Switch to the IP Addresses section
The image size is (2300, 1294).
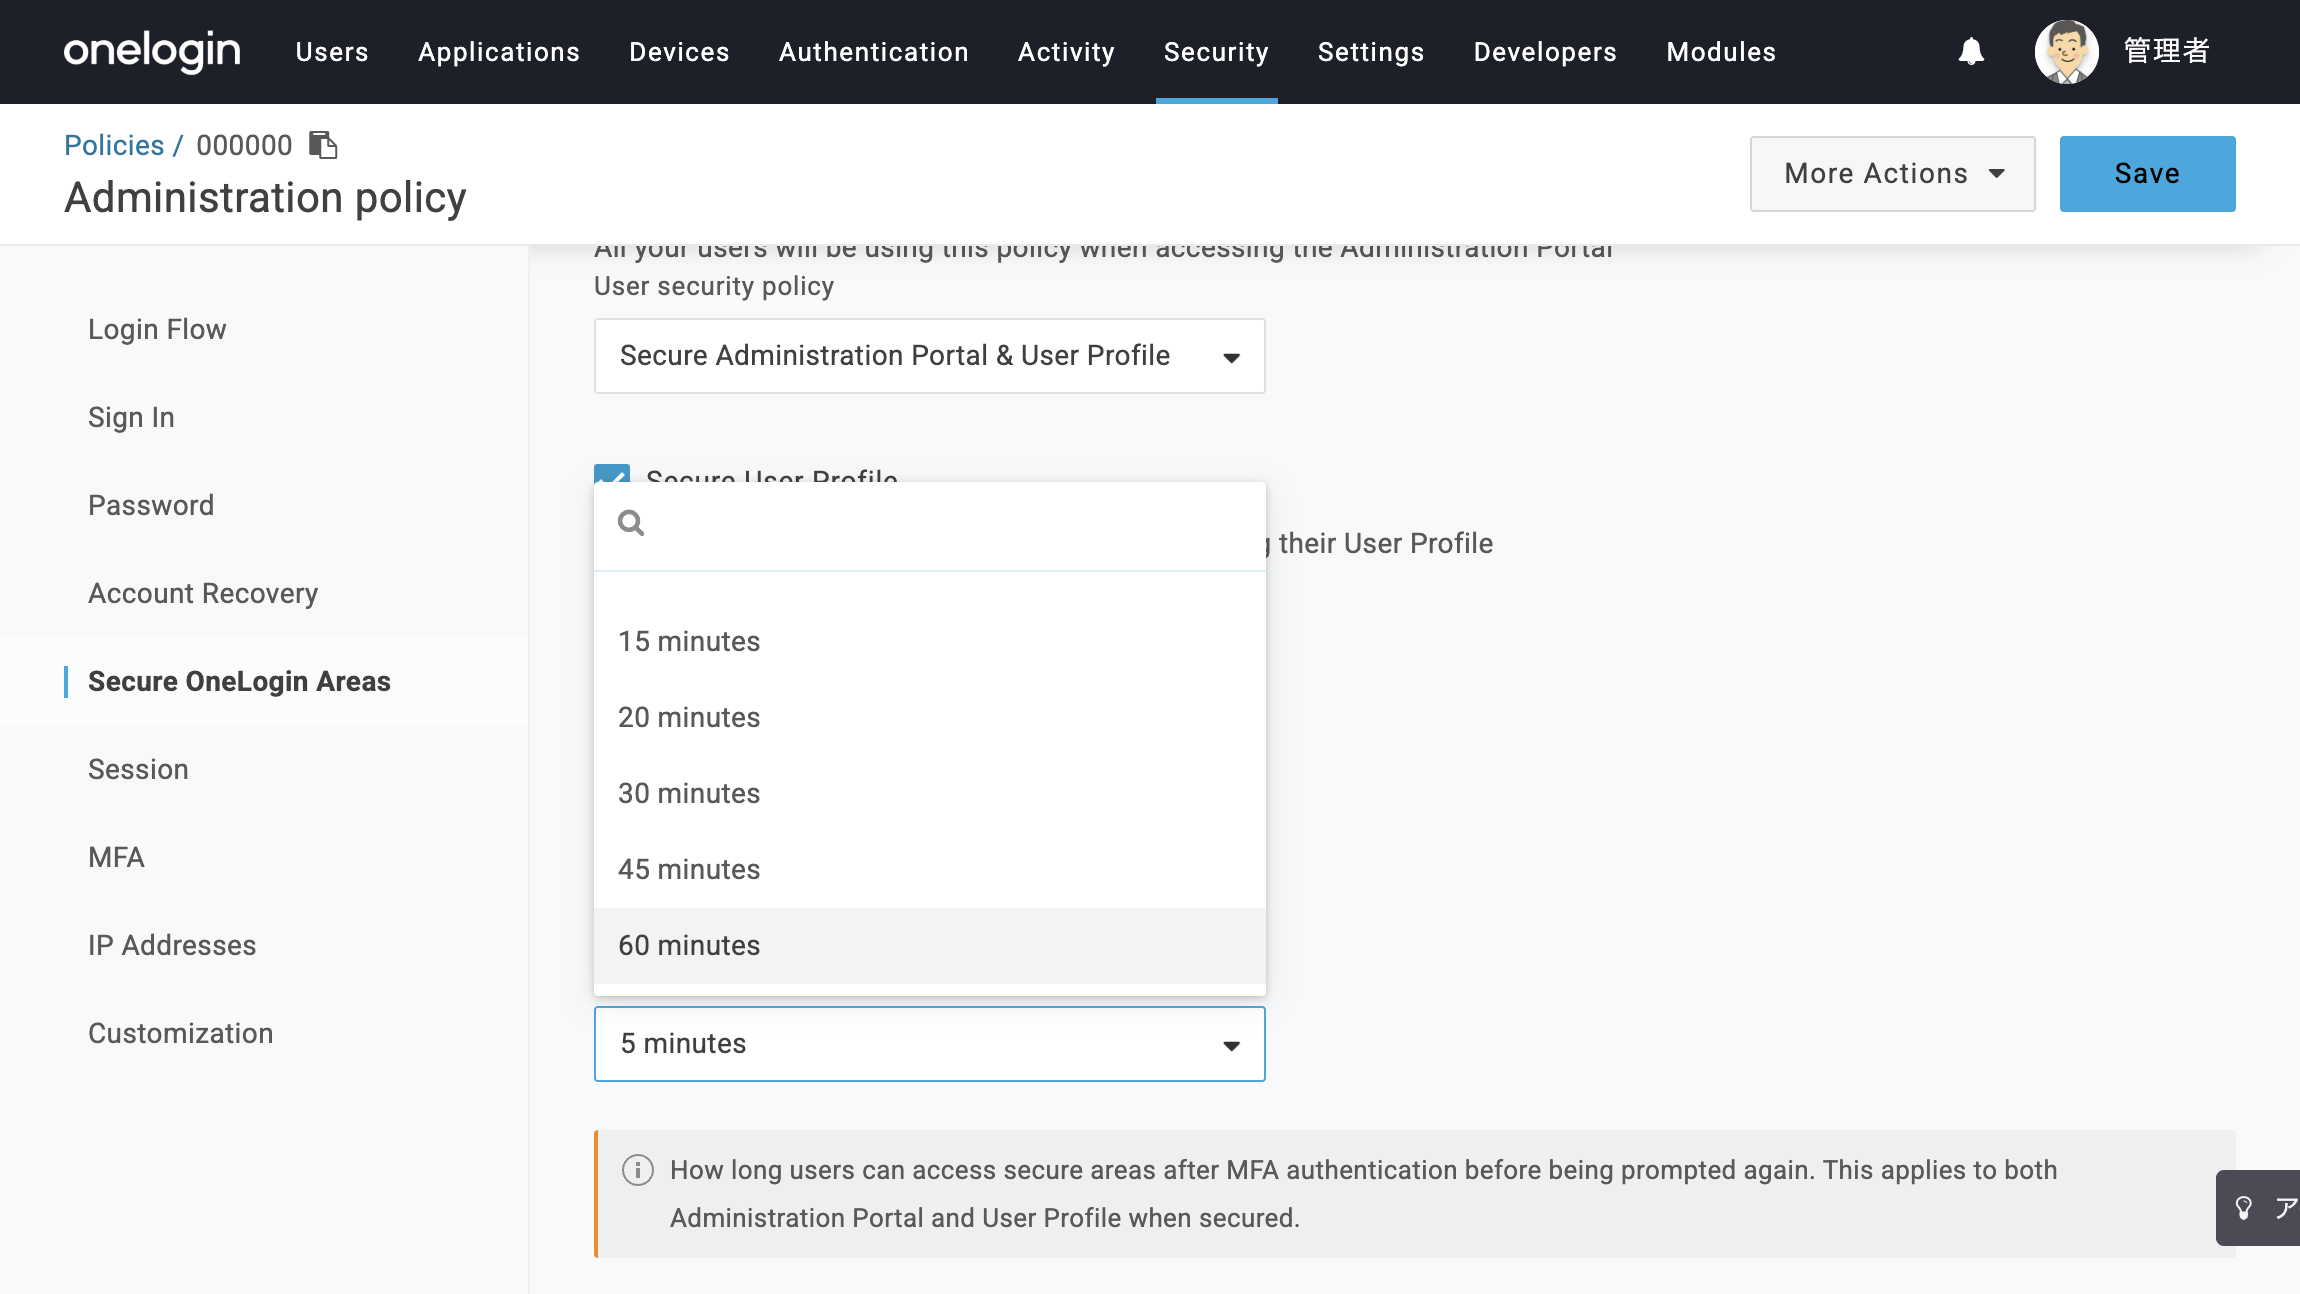[x=172, y=946]
